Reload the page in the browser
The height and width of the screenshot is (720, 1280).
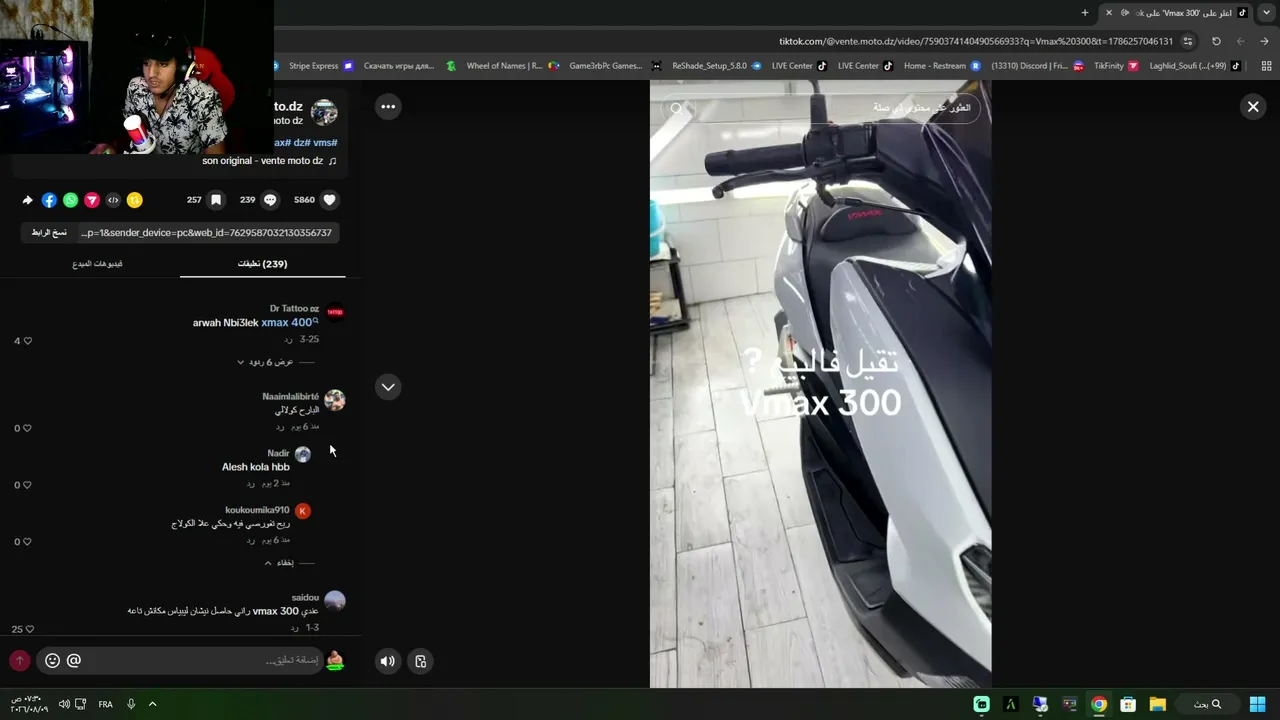tap(1216, 41)
